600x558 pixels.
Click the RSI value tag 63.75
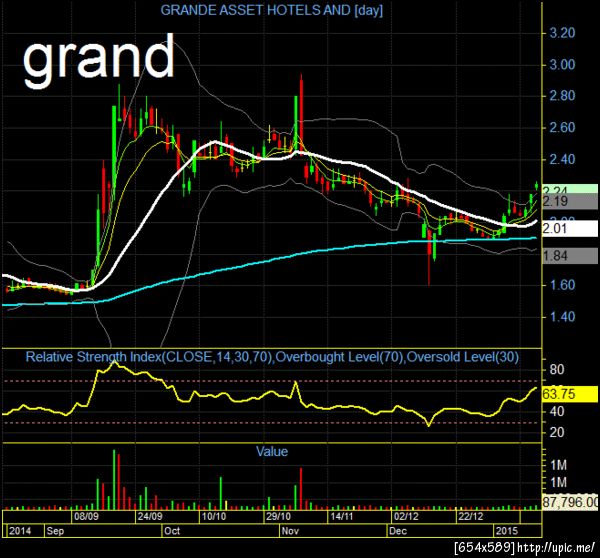pos(570,394)
